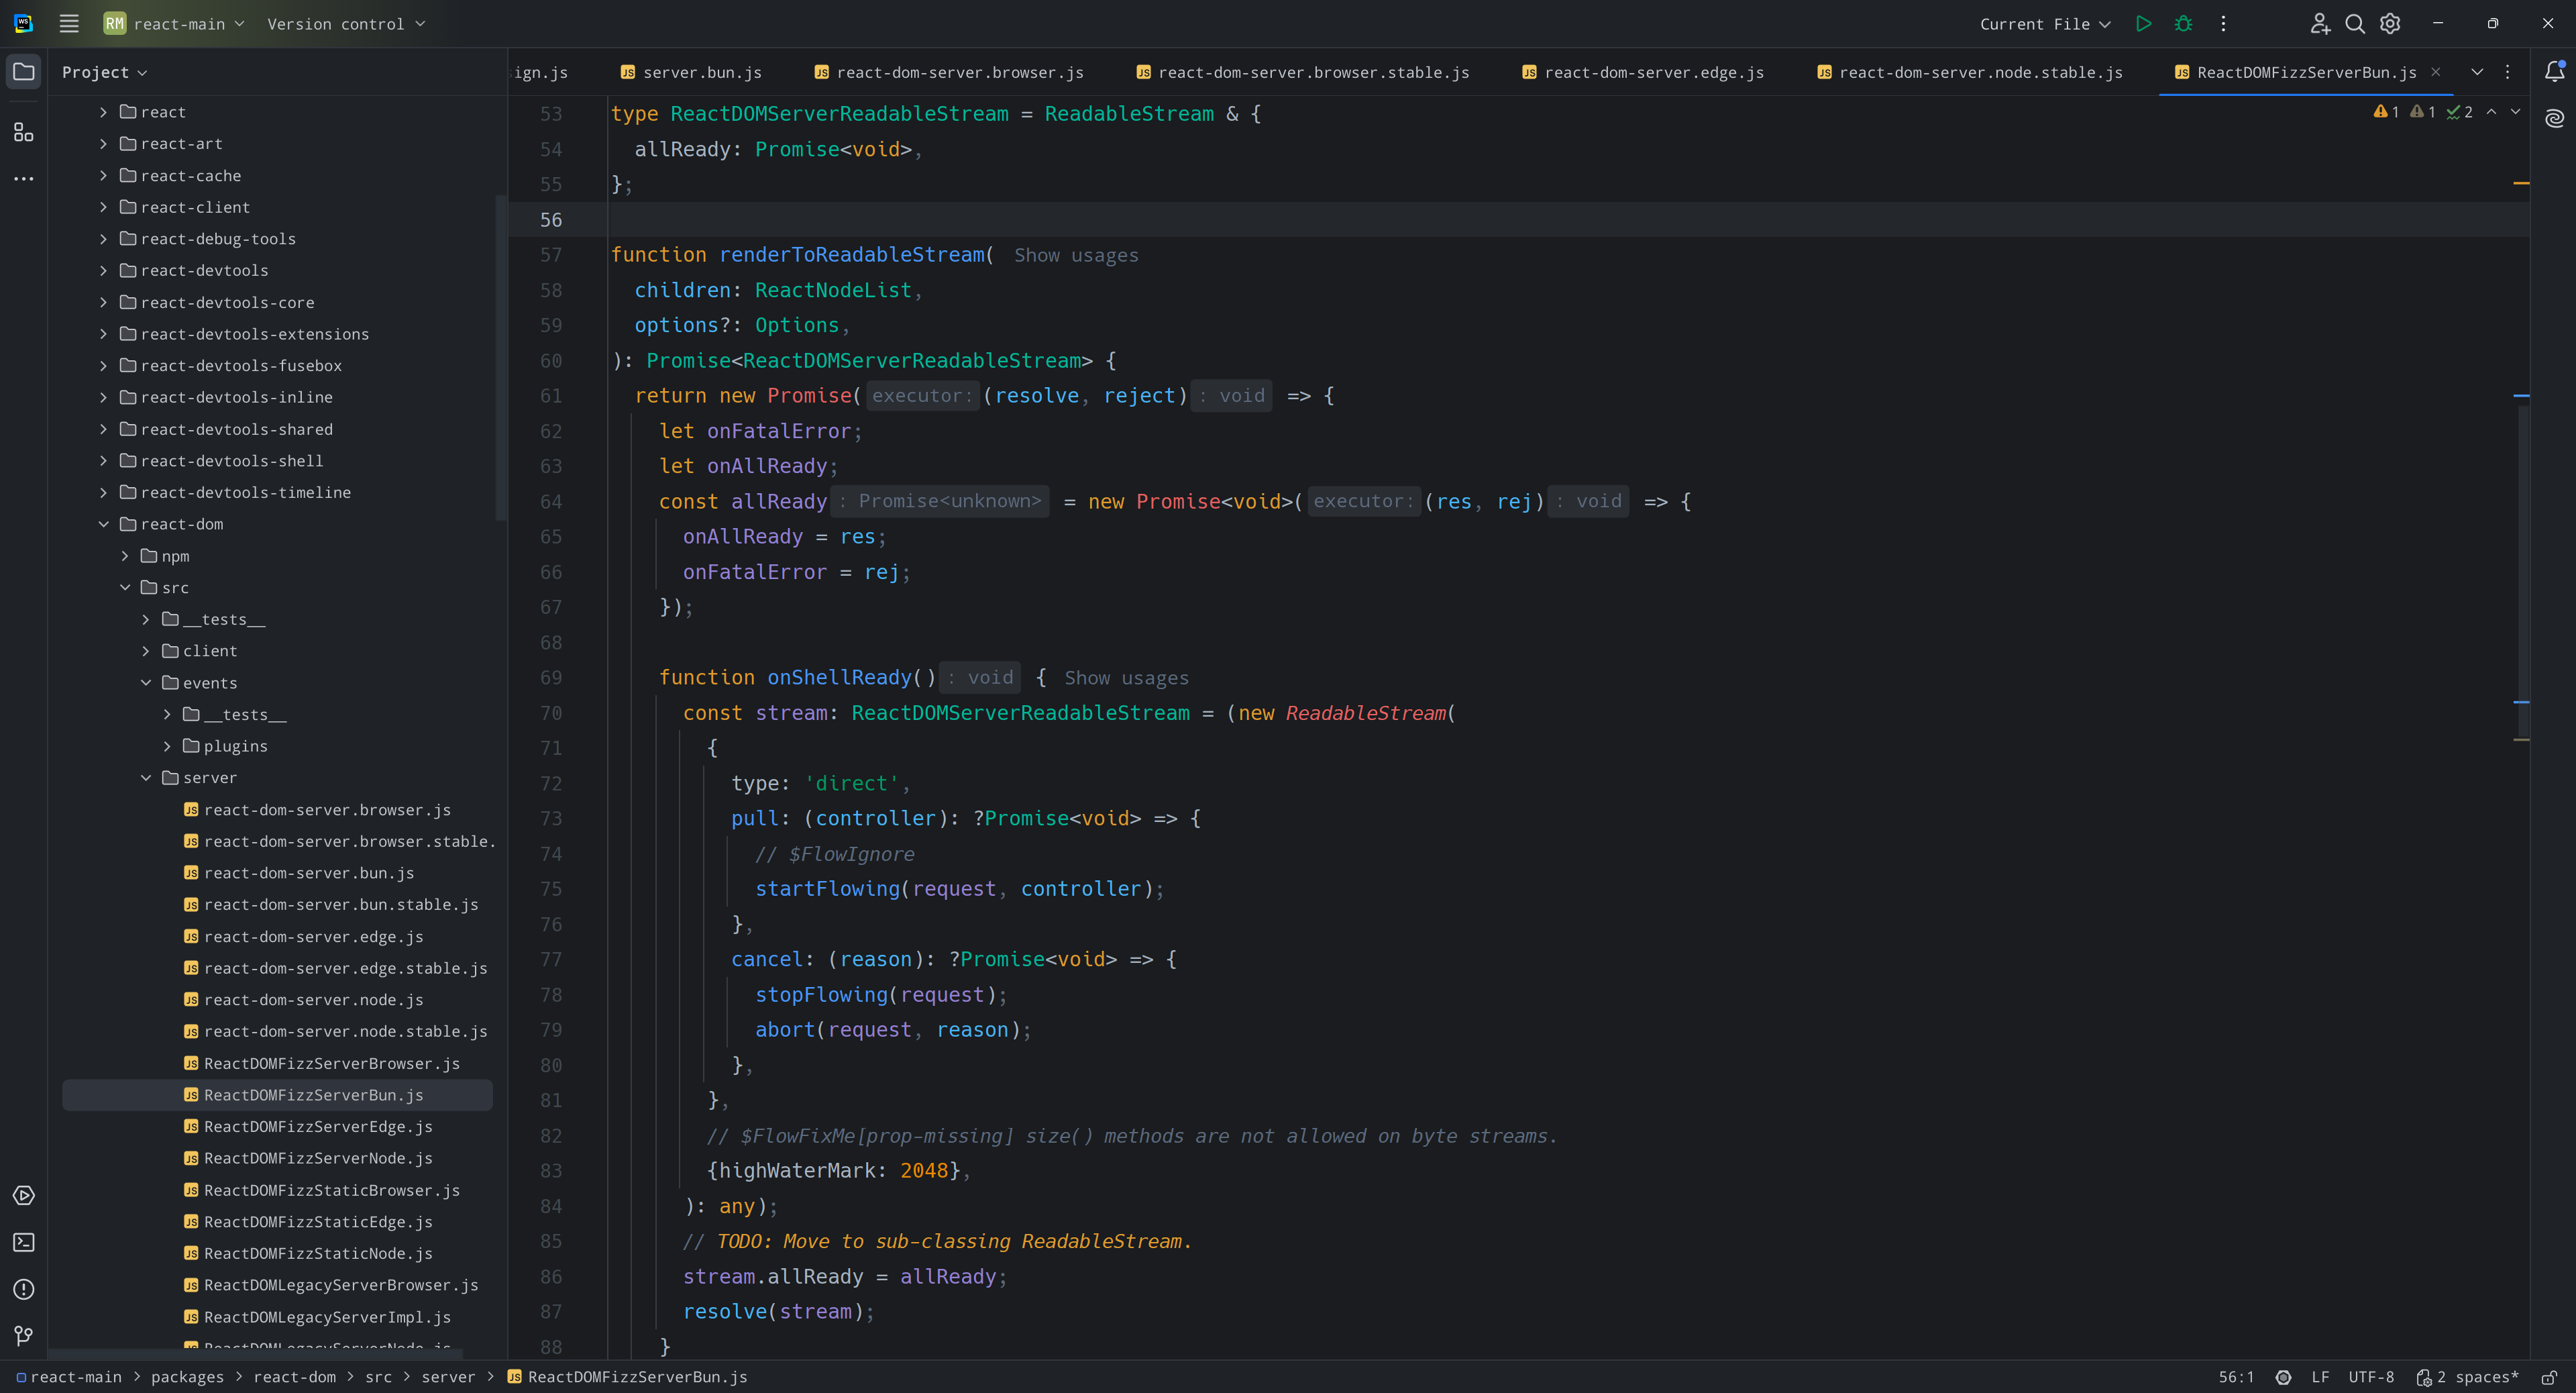Open the Services tool window icon
The width and height of the screenshot is (2576, 1393).
tap(23, 1196)
